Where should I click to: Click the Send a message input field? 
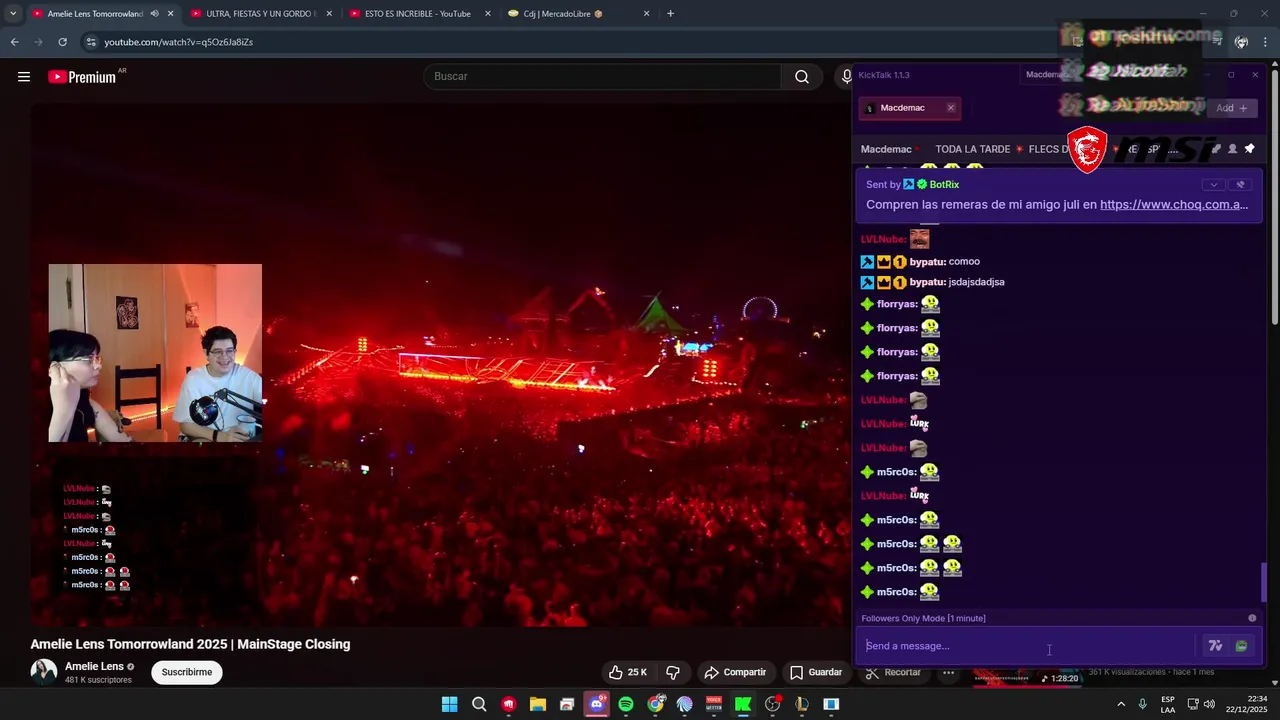point(1029,646)
